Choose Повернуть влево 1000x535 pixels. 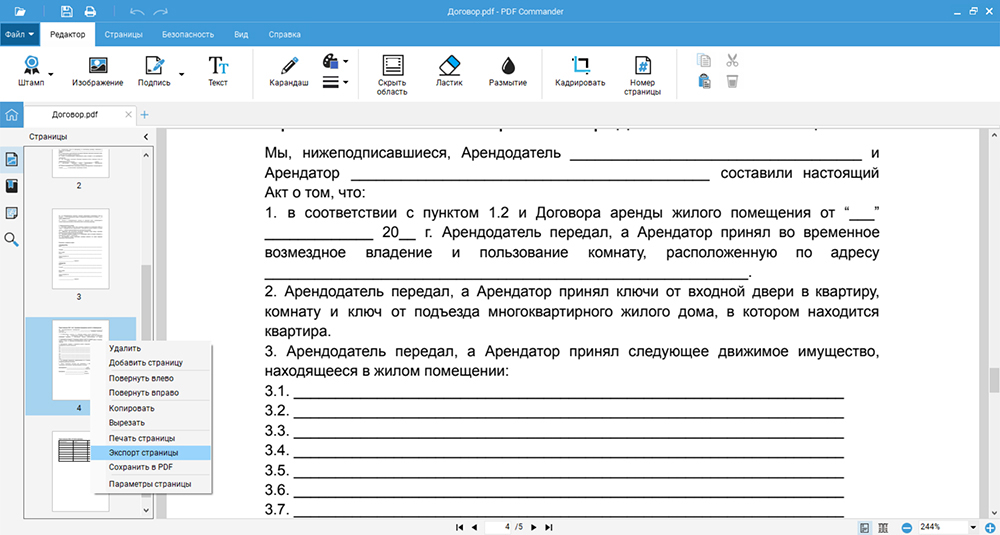pos(151,378)
